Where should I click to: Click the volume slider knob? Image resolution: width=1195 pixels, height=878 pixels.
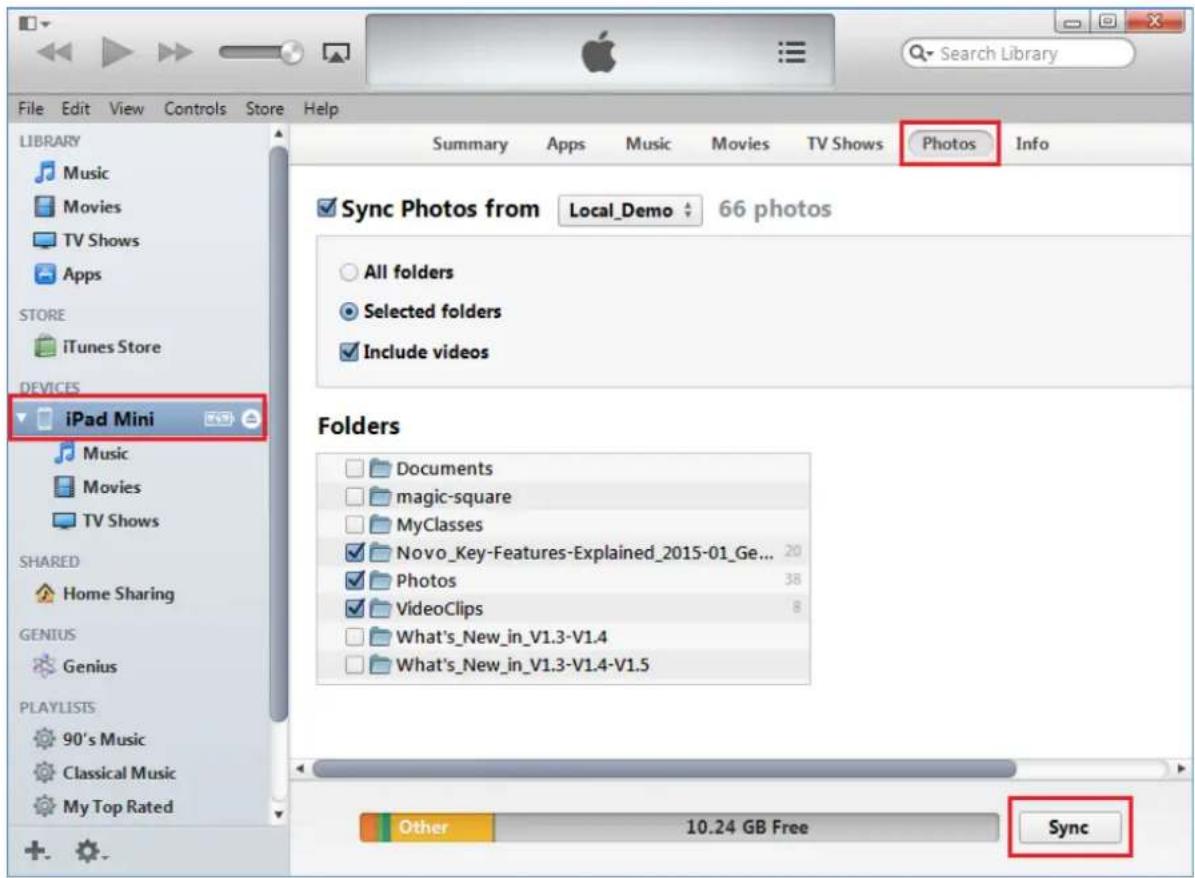click(291, 52)
